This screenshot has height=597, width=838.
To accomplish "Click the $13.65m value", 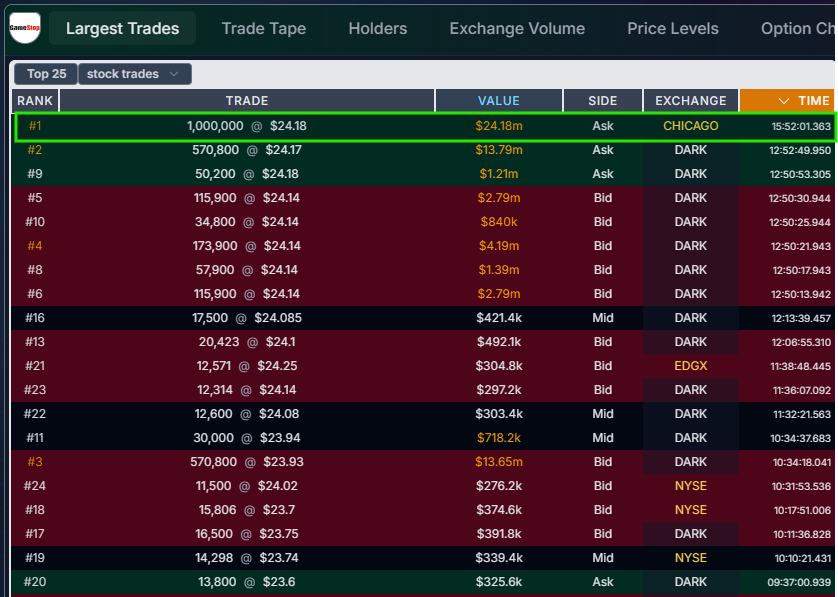I will click(499, 462).
